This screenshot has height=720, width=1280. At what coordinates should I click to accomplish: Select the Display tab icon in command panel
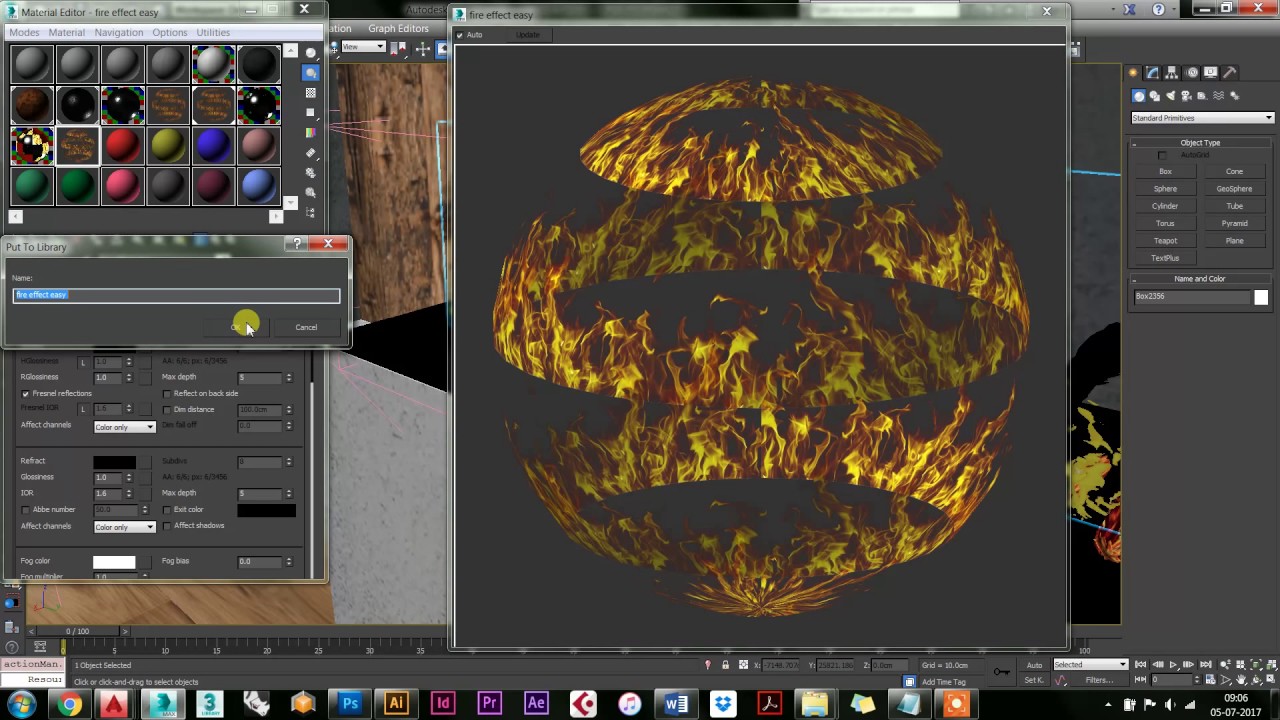1211,73
